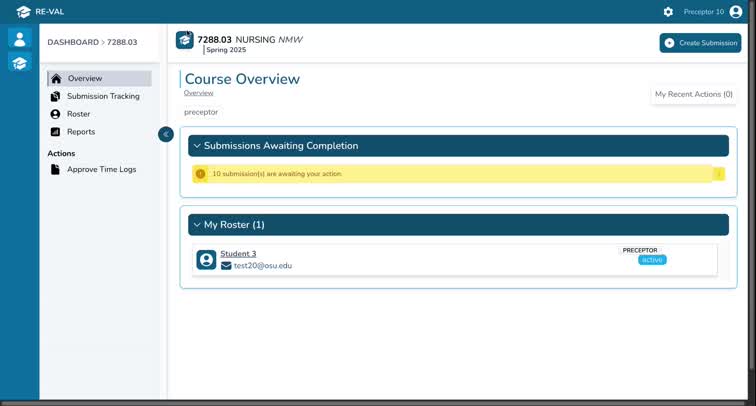
Task: Open the Student 3 profile link
Action: coord(238,254)
